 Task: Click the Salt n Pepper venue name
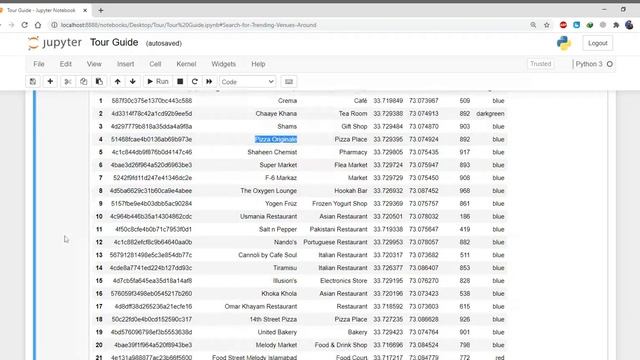click(x=278, y=229)
